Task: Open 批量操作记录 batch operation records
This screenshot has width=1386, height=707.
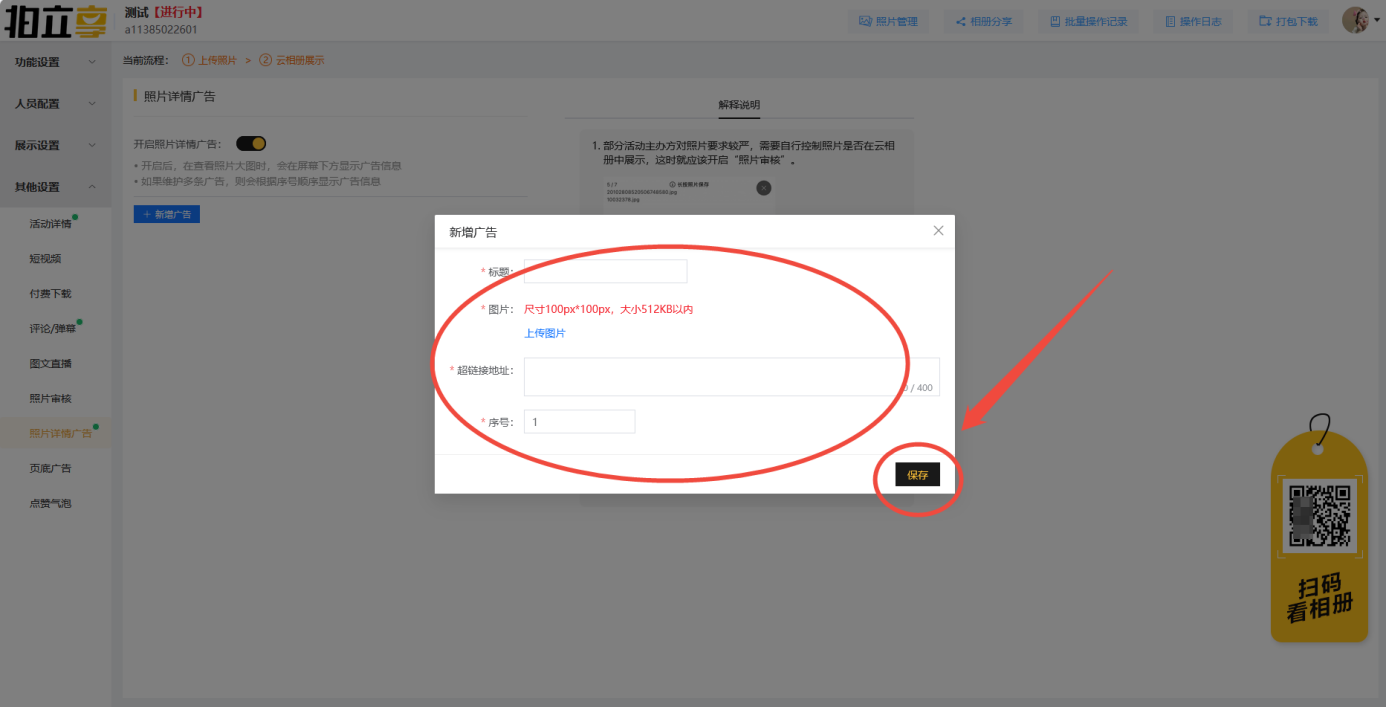Action: [x=1088, y=21]
